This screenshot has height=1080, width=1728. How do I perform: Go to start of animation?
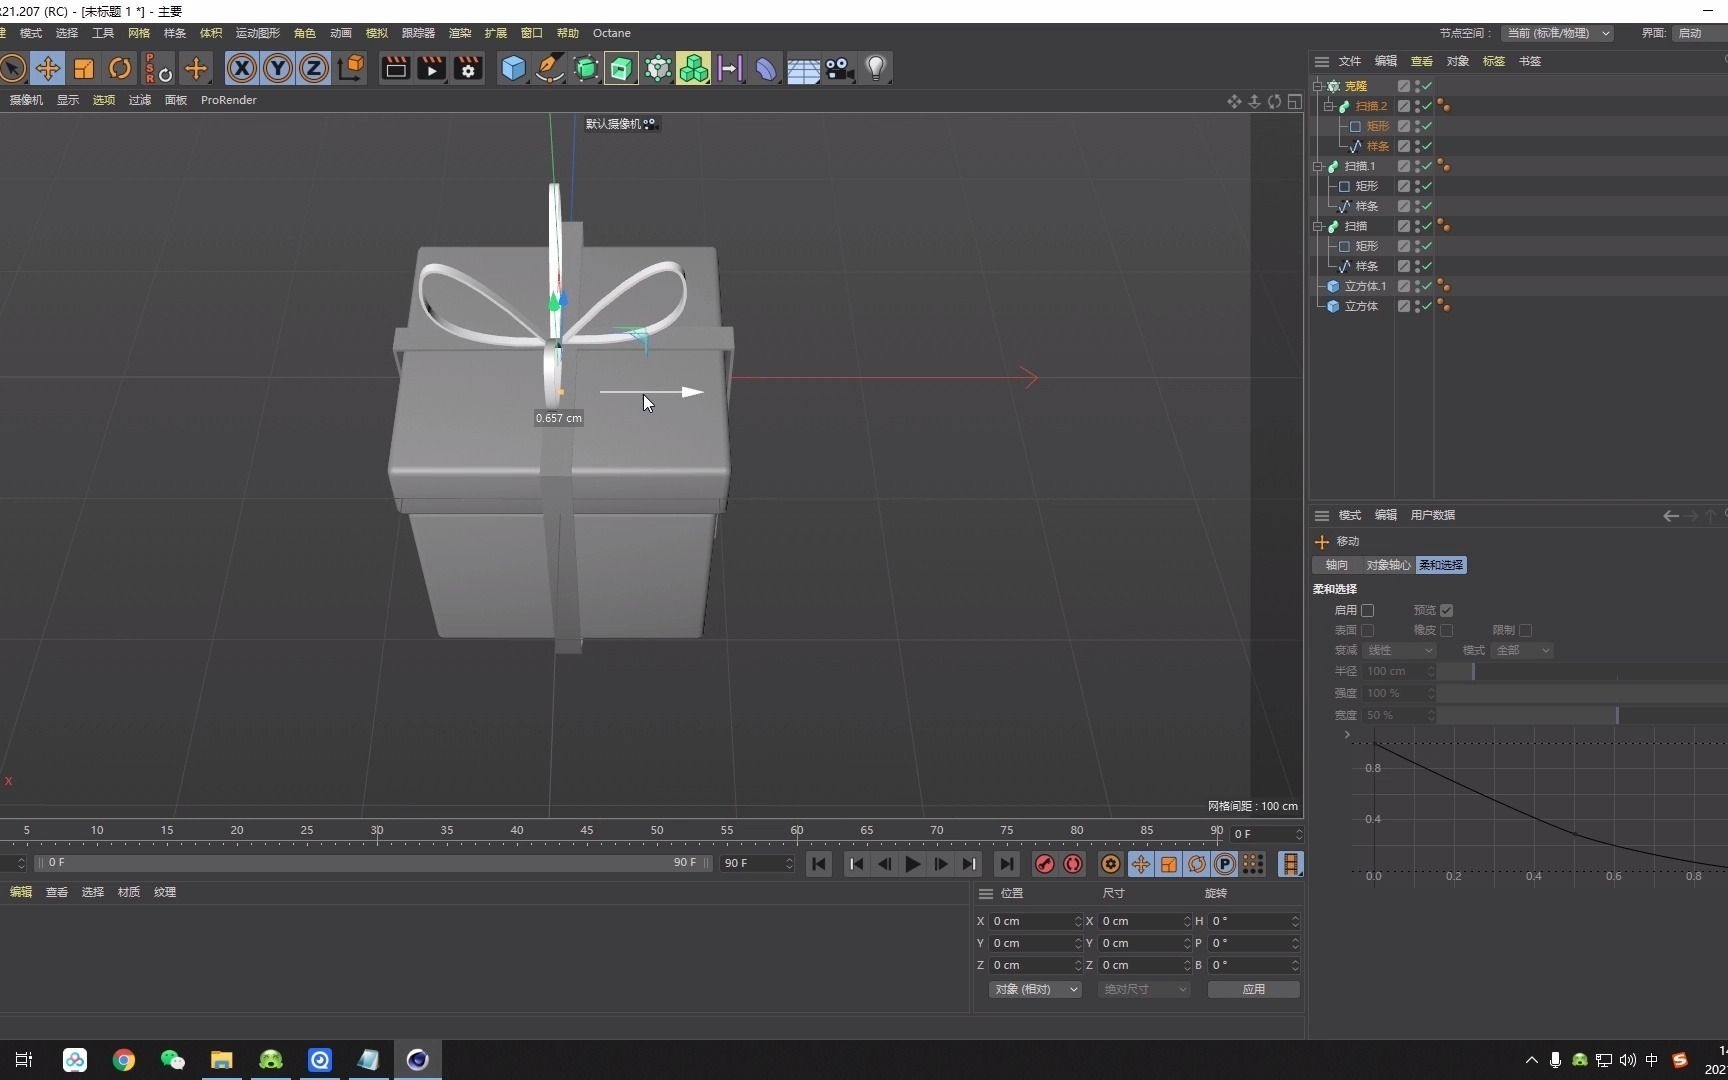(819, 864)
